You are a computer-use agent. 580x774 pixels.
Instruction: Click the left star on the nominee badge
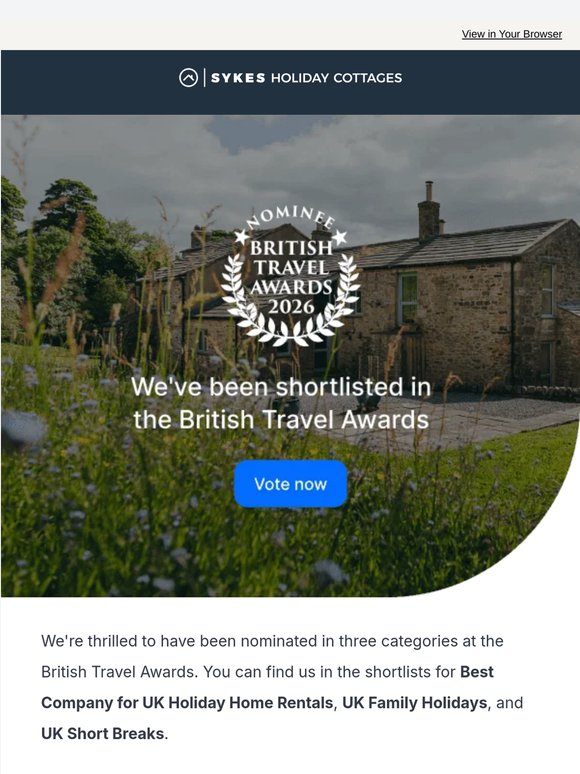point(241,236)
